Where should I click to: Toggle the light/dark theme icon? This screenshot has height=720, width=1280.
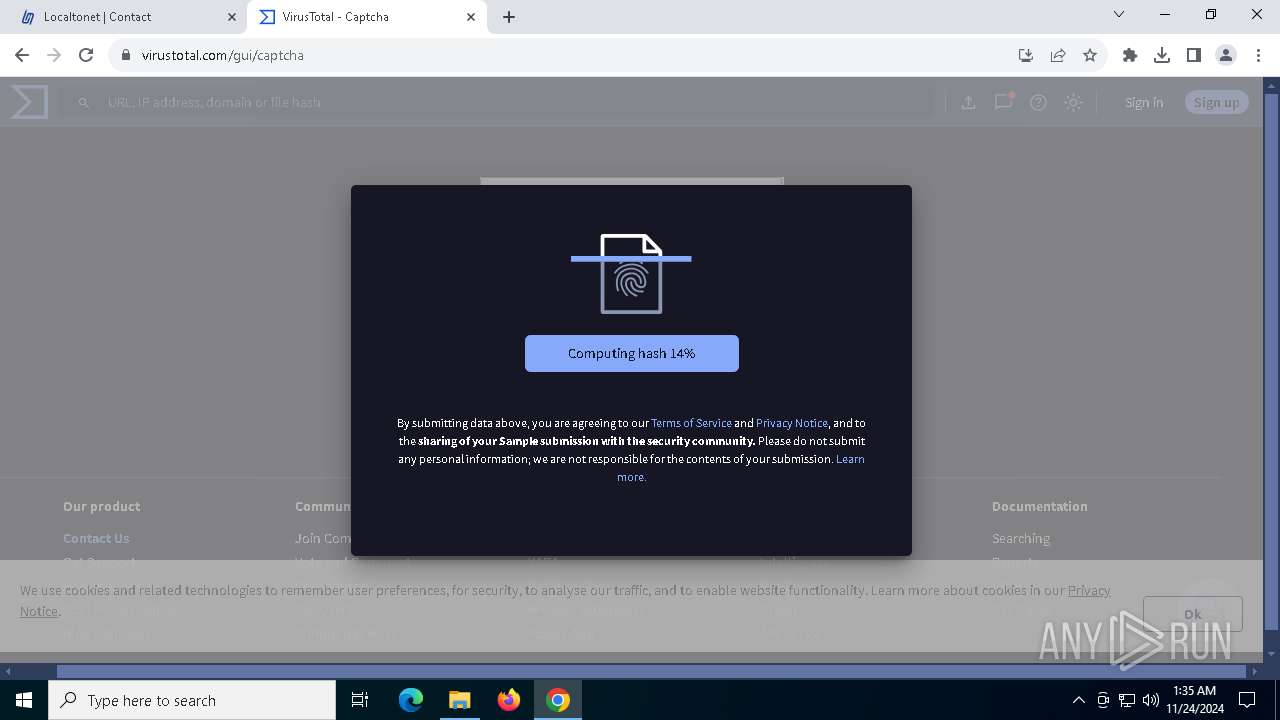pos(1073,102)
